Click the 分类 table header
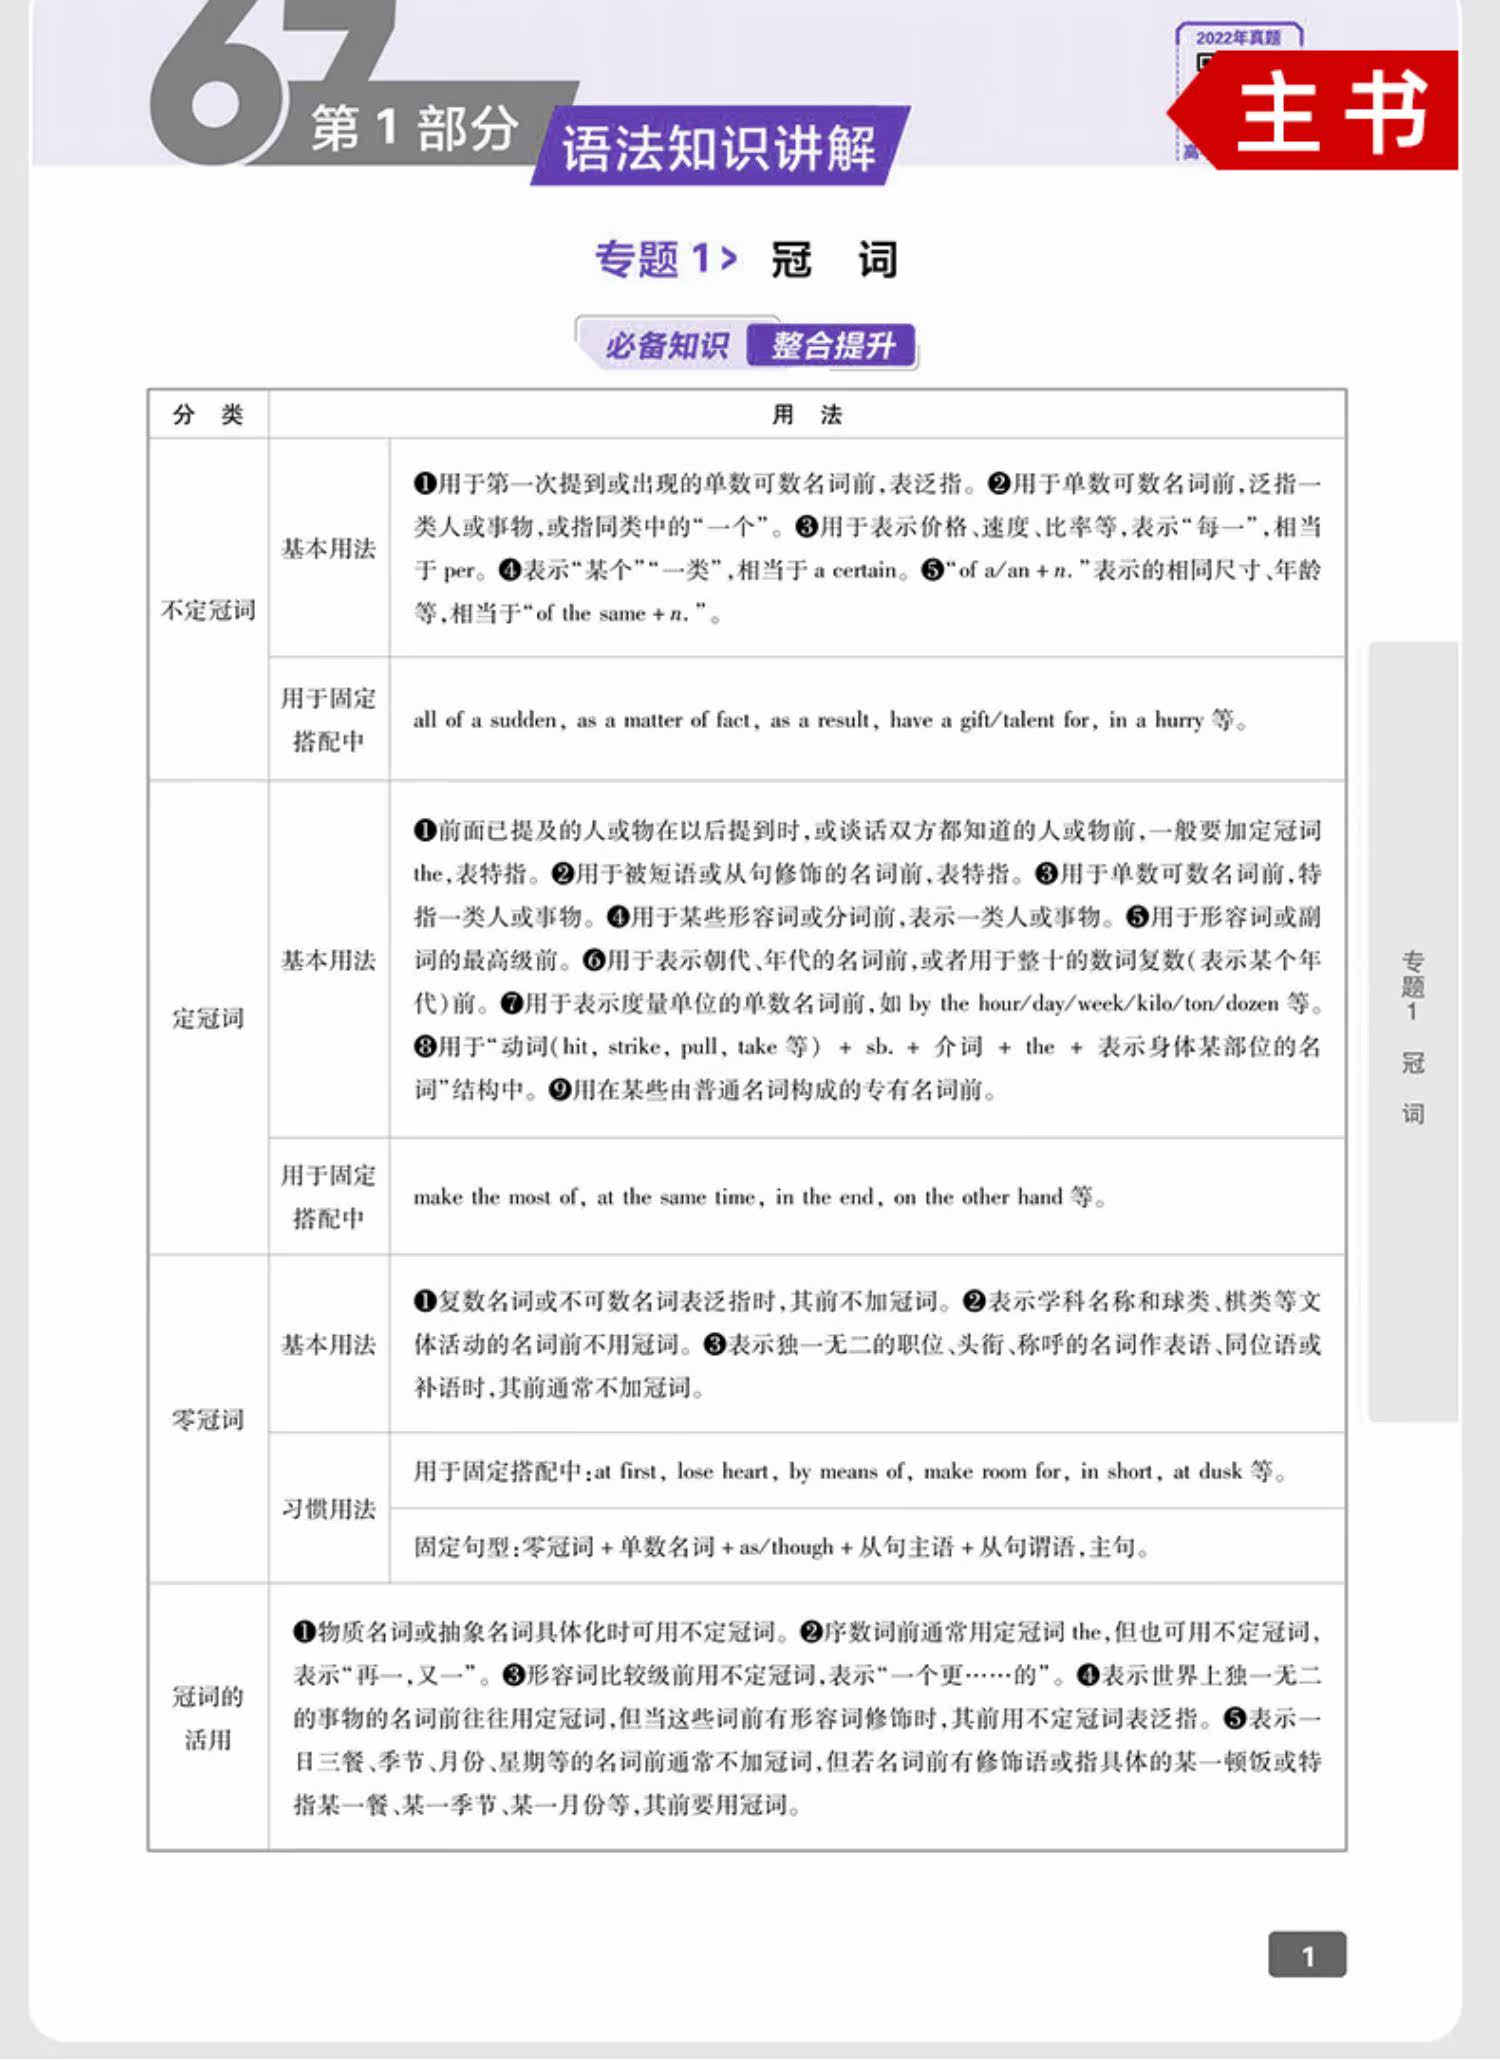1500x2061 pixels. tap(208, 414)
